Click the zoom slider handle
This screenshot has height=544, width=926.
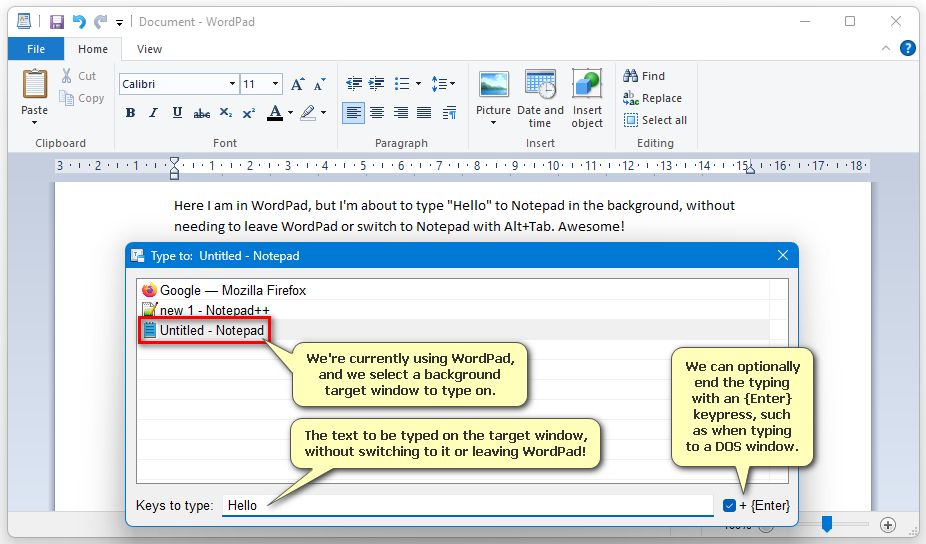[x=826, y=524]
